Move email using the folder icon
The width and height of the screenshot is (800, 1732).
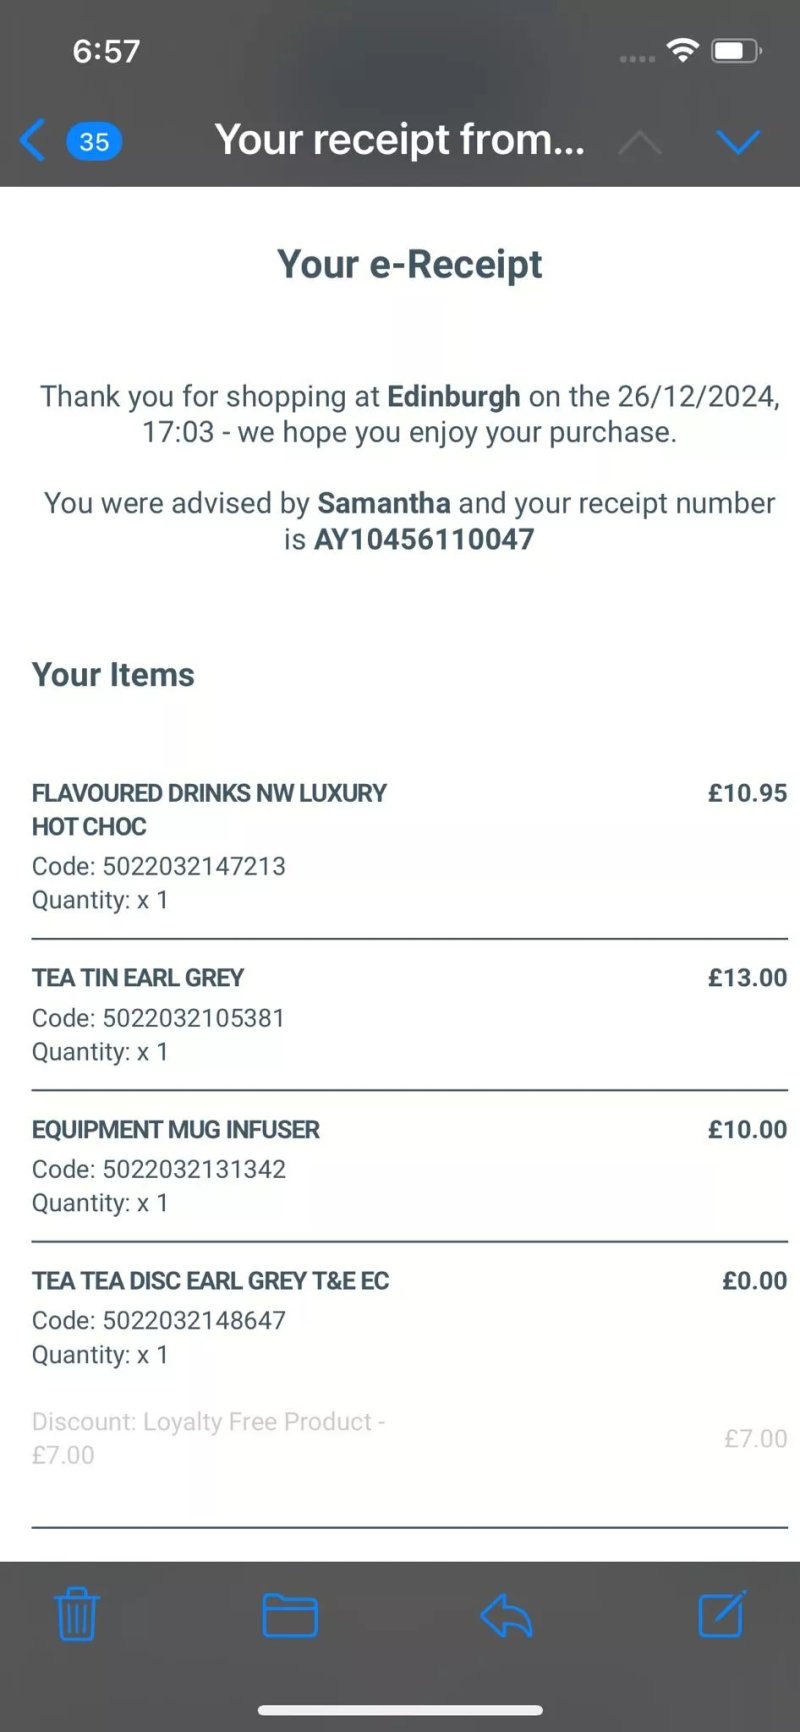click(290, 1615)
